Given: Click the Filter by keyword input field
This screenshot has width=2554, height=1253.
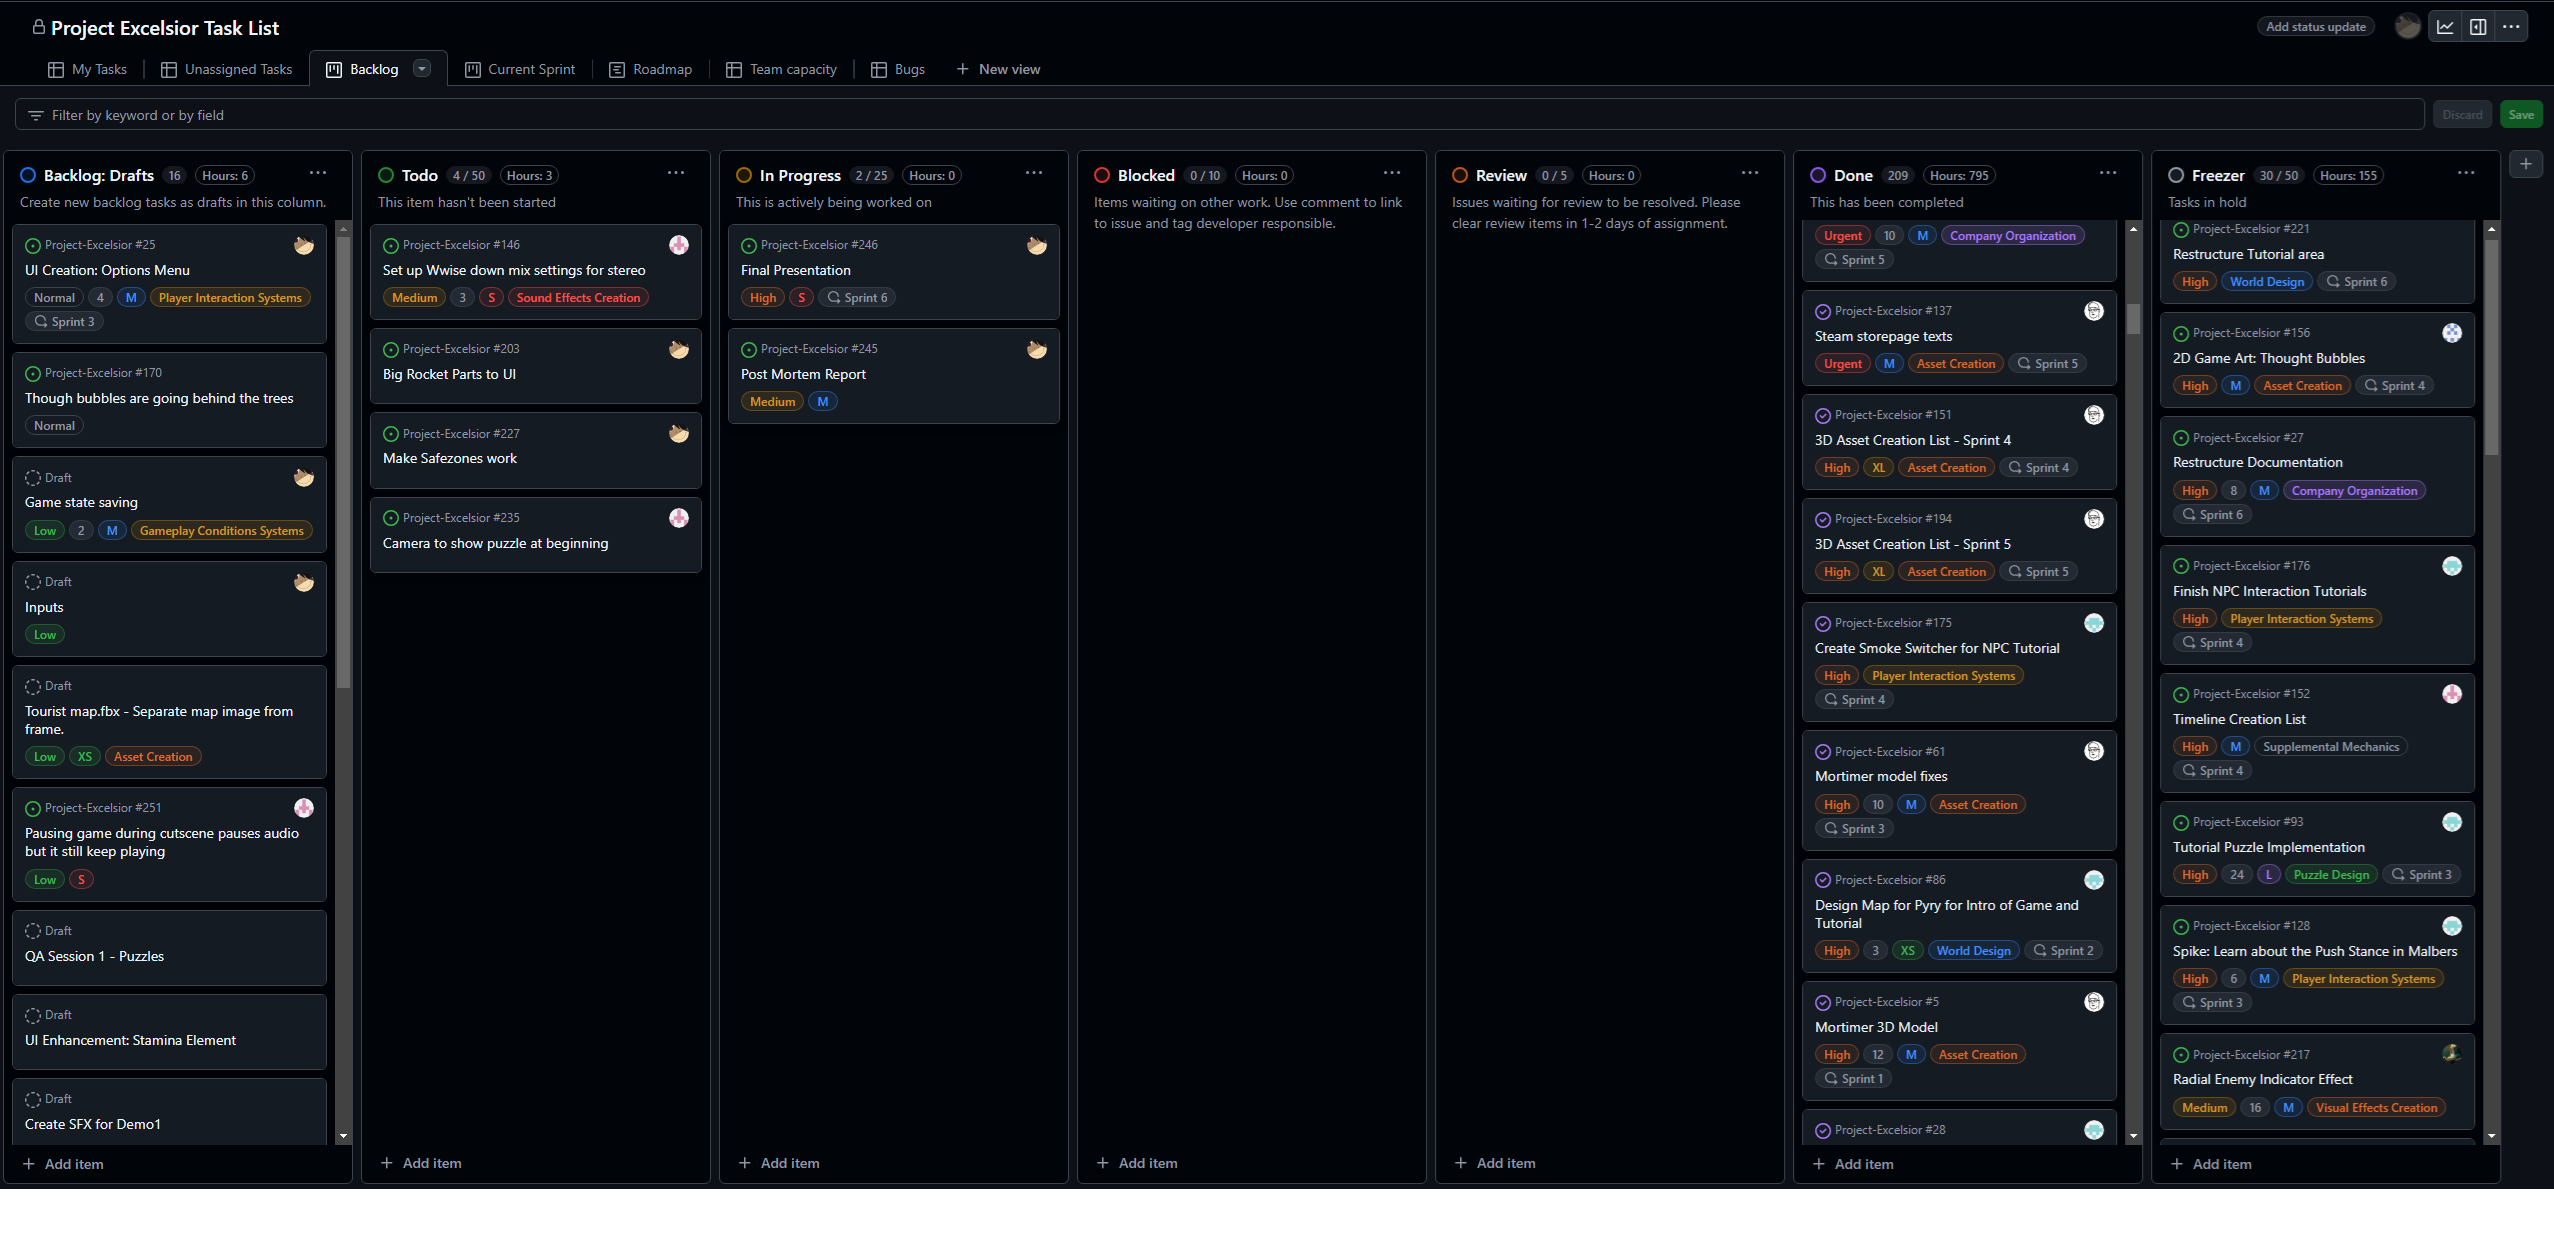Looking at the screenshot, I should point(1200,115).
